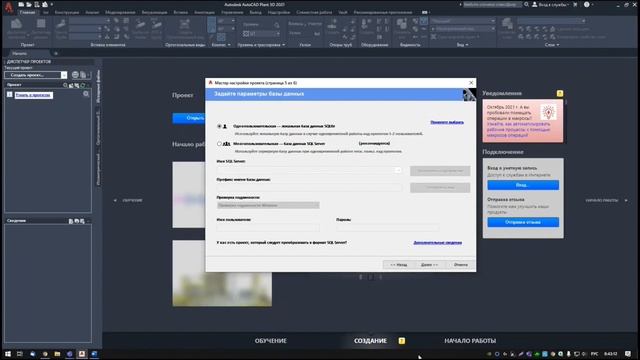Switch to the 'Главная' ribbon tab
The height and width of the screenshot is (360, 640).
point(28,12)
